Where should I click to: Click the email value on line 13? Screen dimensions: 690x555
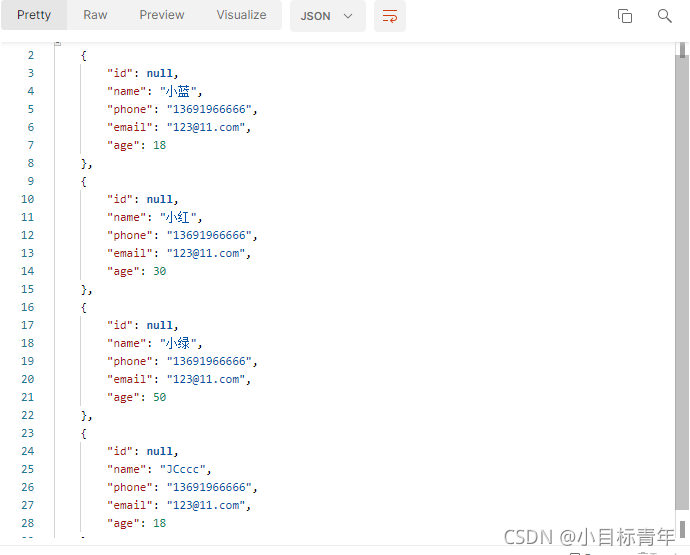[x=206, y=253]
